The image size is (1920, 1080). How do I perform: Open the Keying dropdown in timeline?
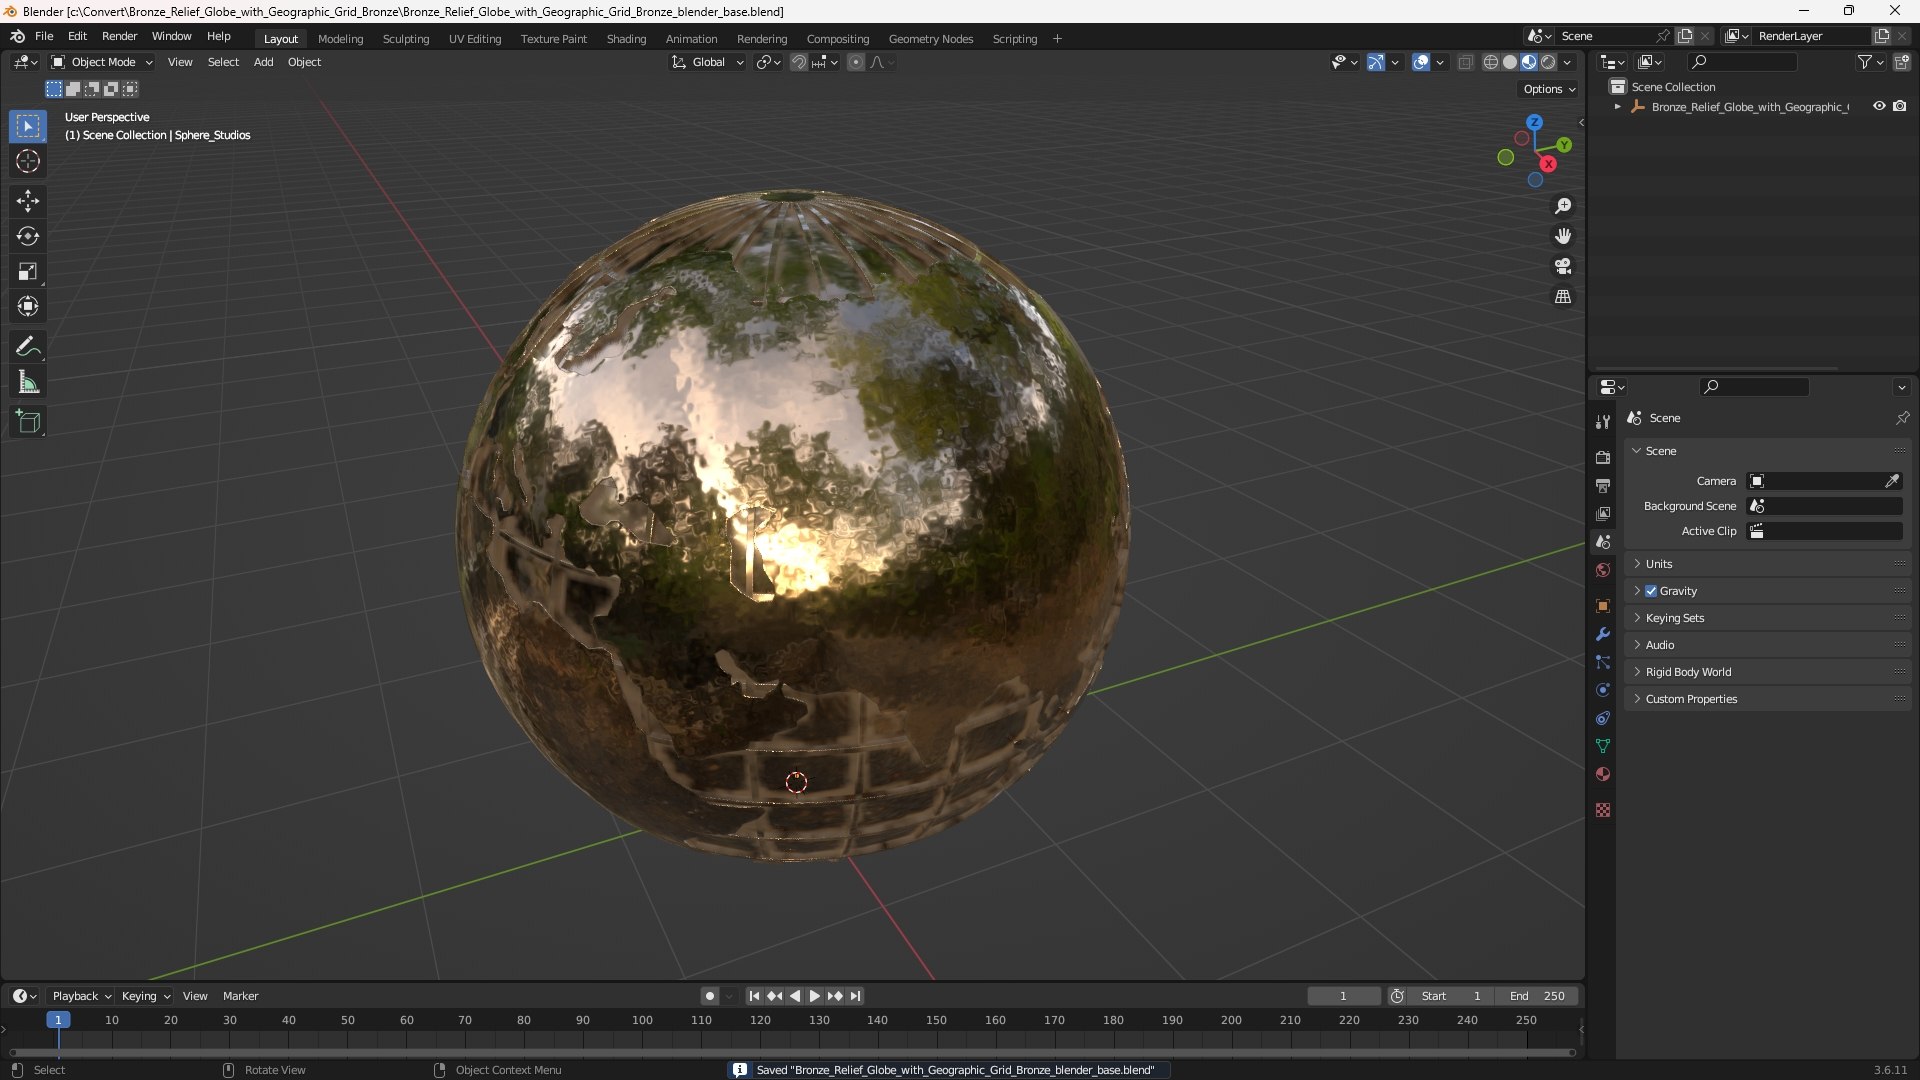point(146,996)
